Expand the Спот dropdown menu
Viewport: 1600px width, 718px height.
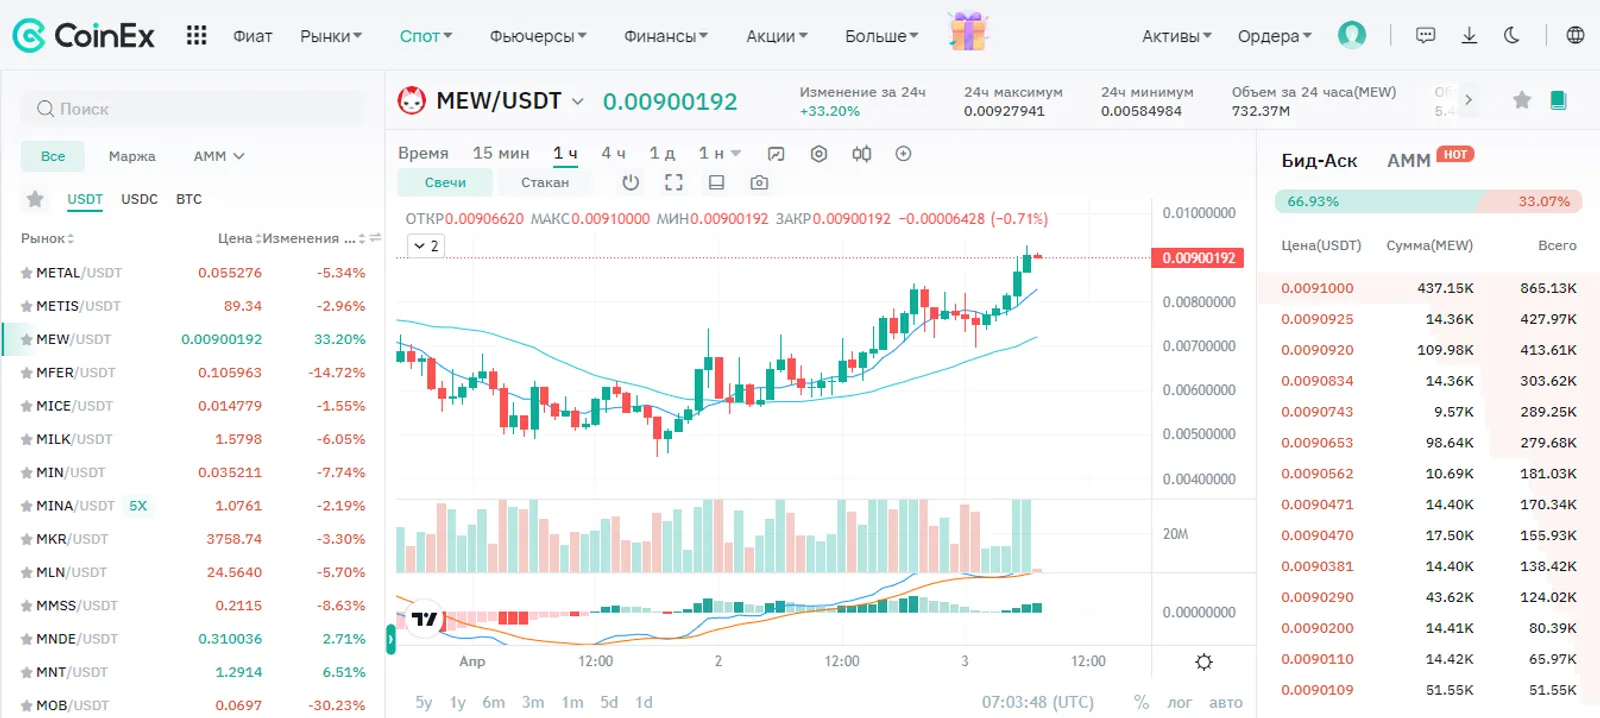pos(426,36)
